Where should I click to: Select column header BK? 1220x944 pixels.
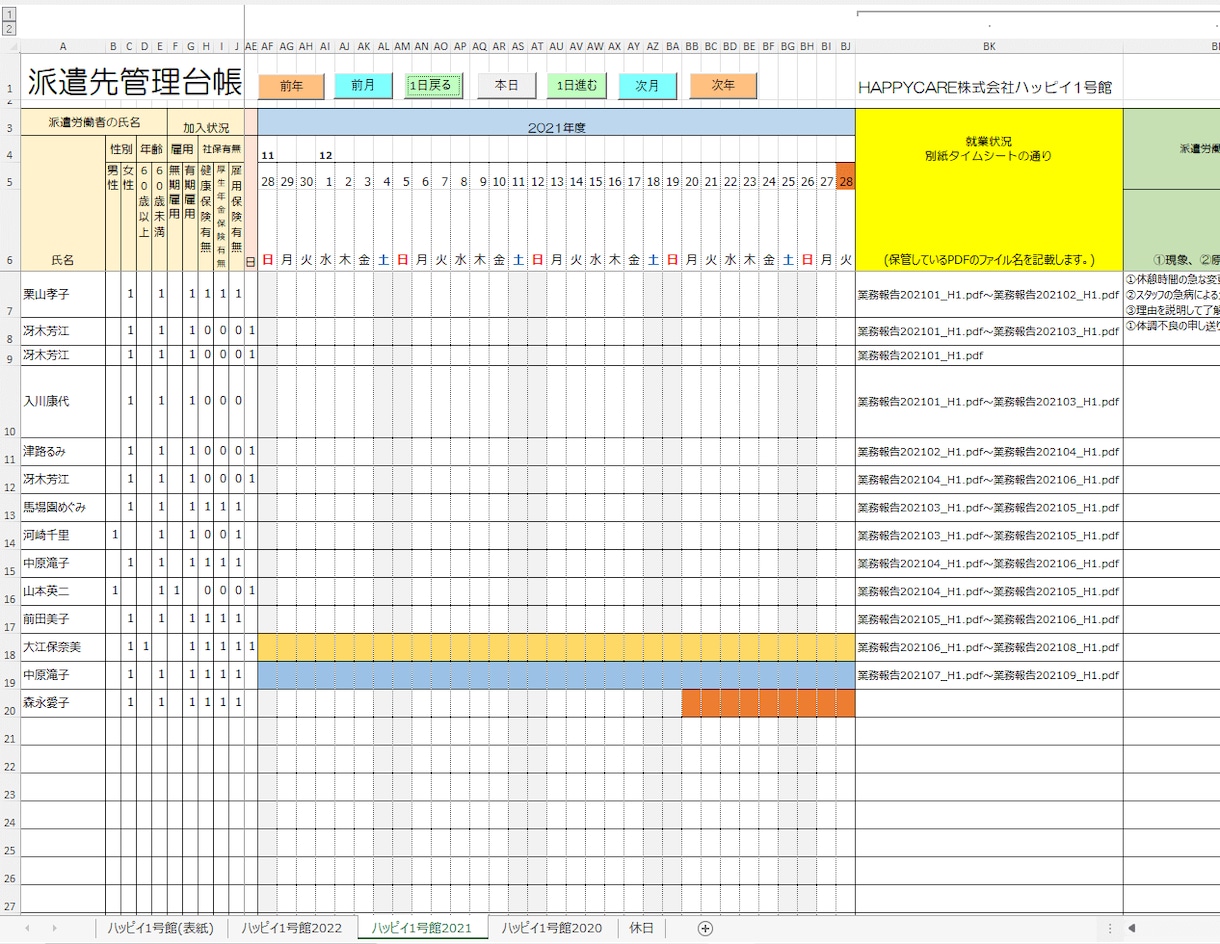[989, 46]
